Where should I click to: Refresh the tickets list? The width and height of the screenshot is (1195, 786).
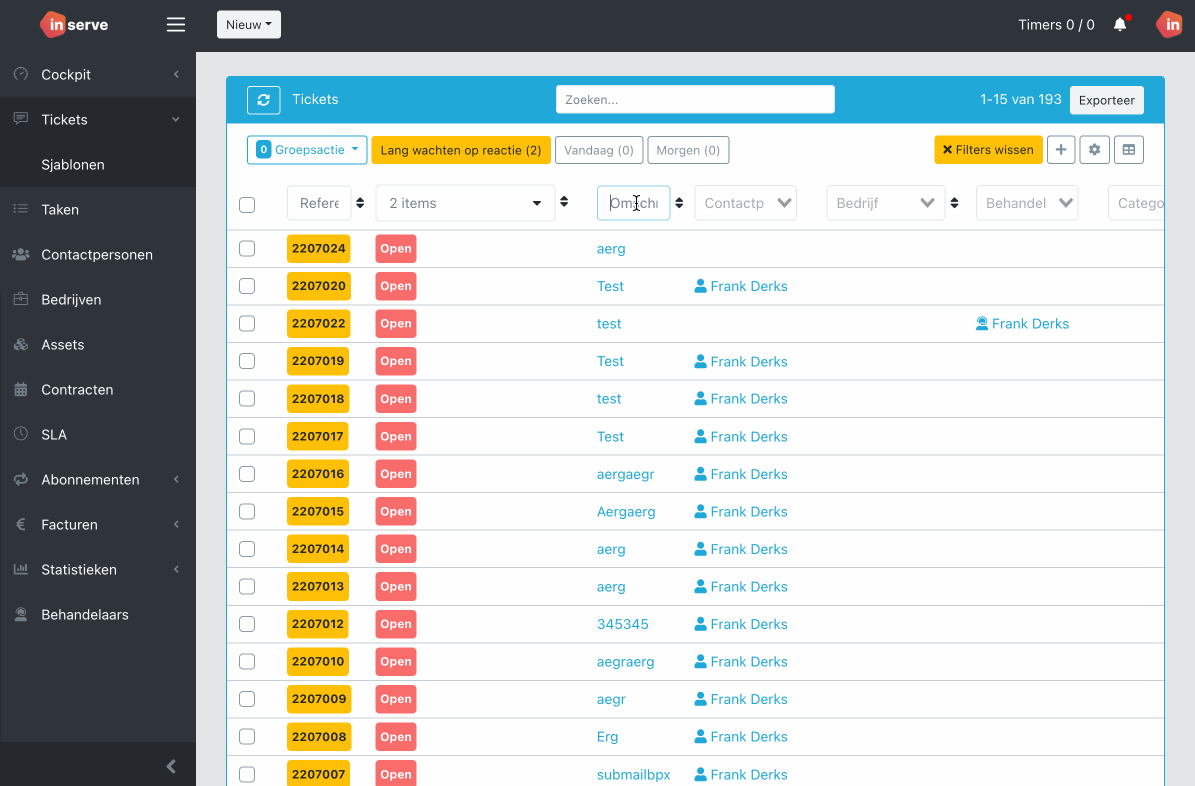point(264,100)
